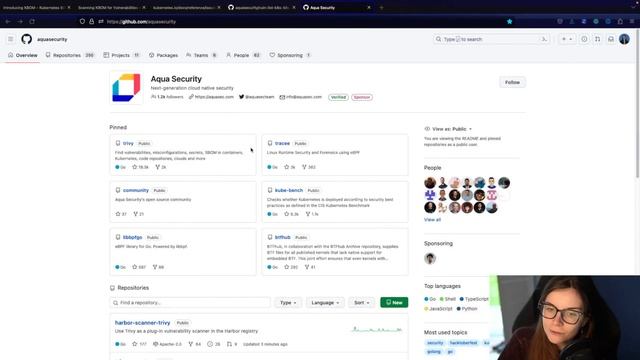Click the browser forward arrow
640x360 pixels.
click(20, 21)
